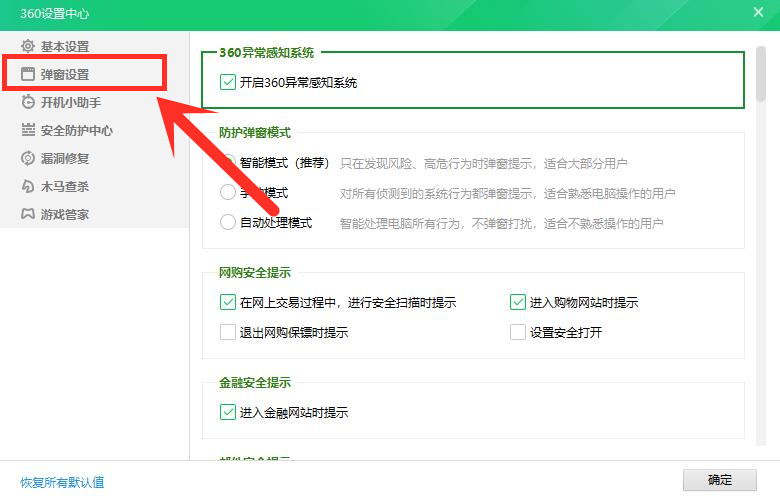
Task: Switch to the 安全防护中心 section
Action: (x=76, y=130)
